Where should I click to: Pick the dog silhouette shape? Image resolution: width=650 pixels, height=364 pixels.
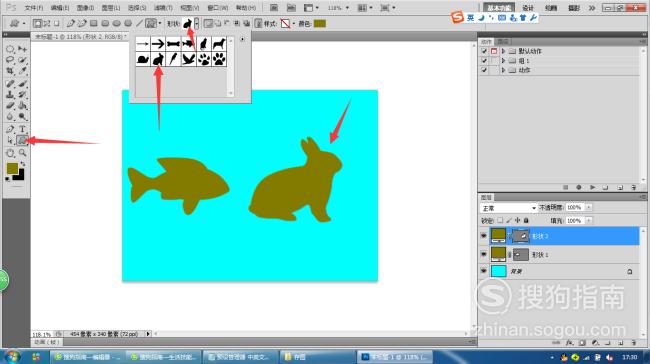[219, 44]
